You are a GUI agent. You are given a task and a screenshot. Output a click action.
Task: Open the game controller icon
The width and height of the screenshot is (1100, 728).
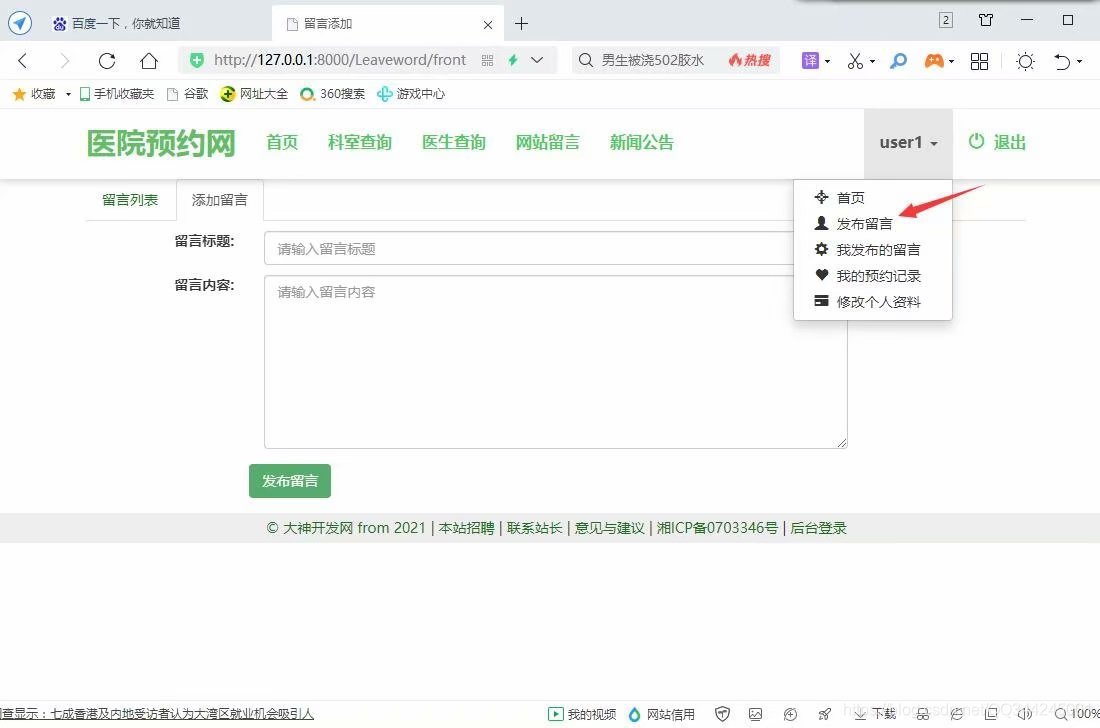click(x=934, y=61)
